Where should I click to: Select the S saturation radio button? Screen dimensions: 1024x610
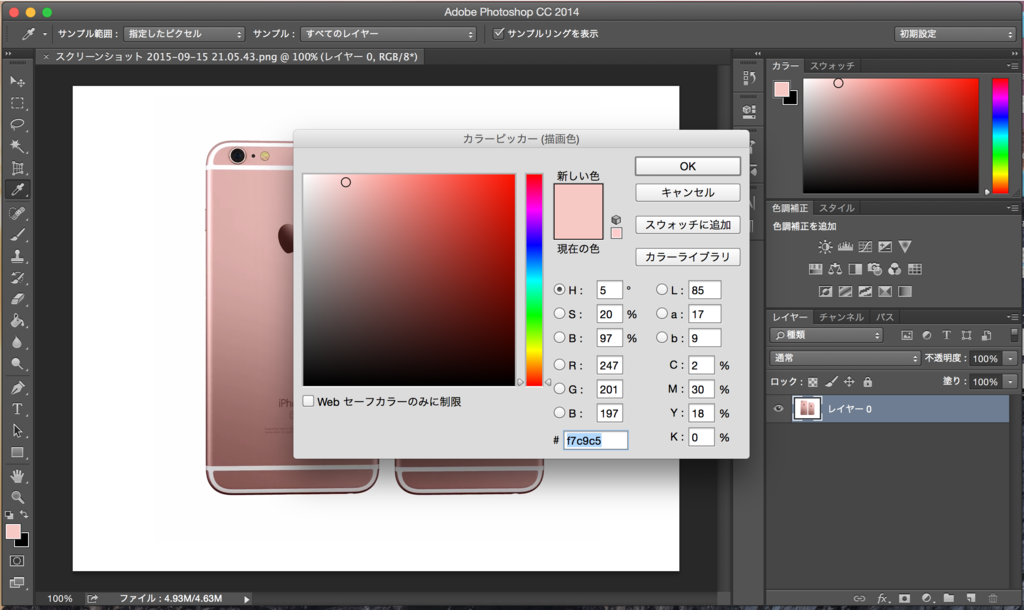[x=559, y=313]
